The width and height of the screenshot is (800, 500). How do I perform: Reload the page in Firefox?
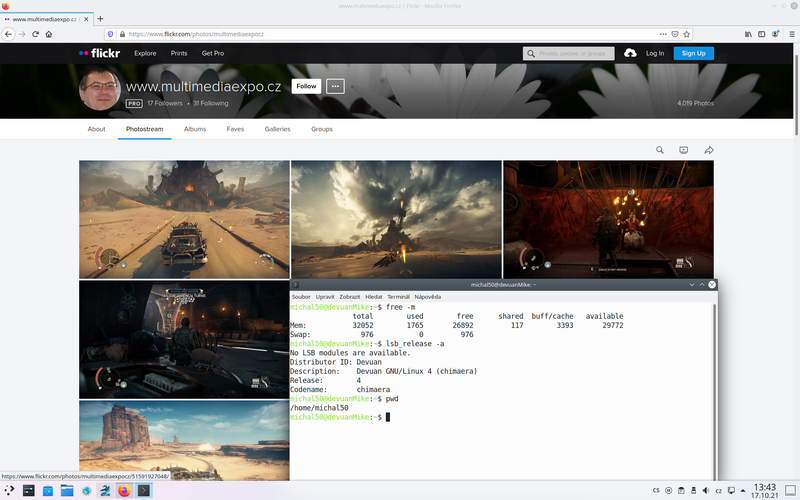[35, 34]
